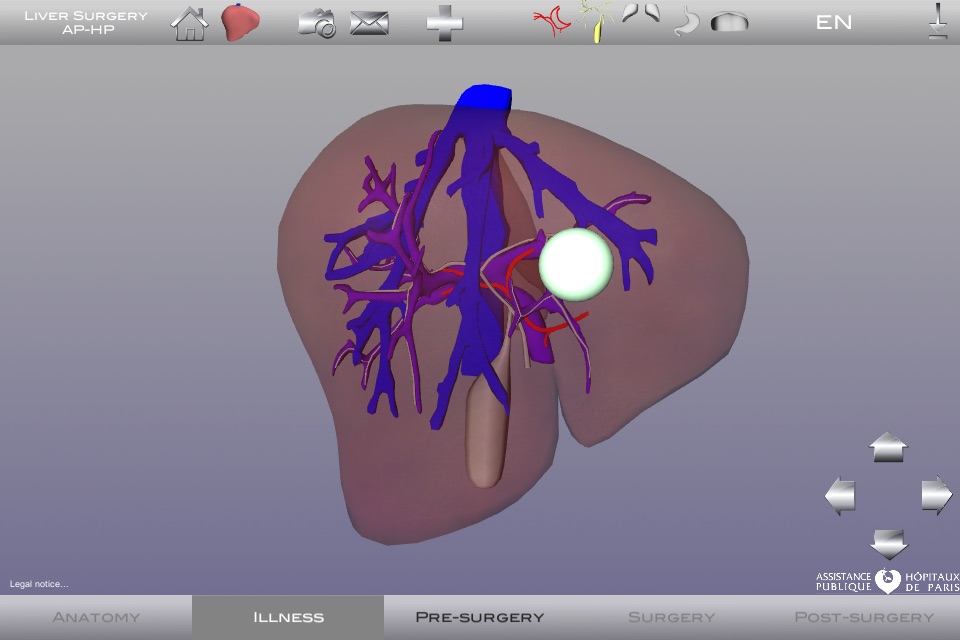Select the Illness tab

click(x=288, y=617)
